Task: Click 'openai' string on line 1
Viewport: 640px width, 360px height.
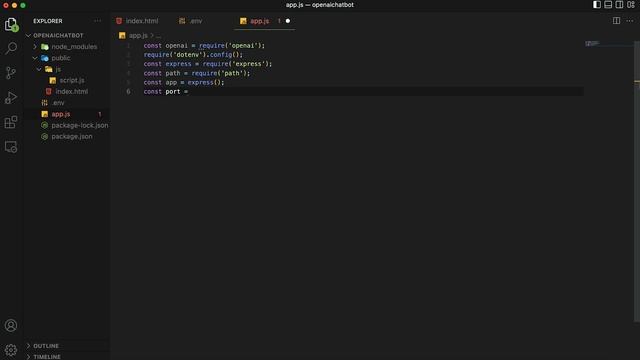Action: pos(244,46)
